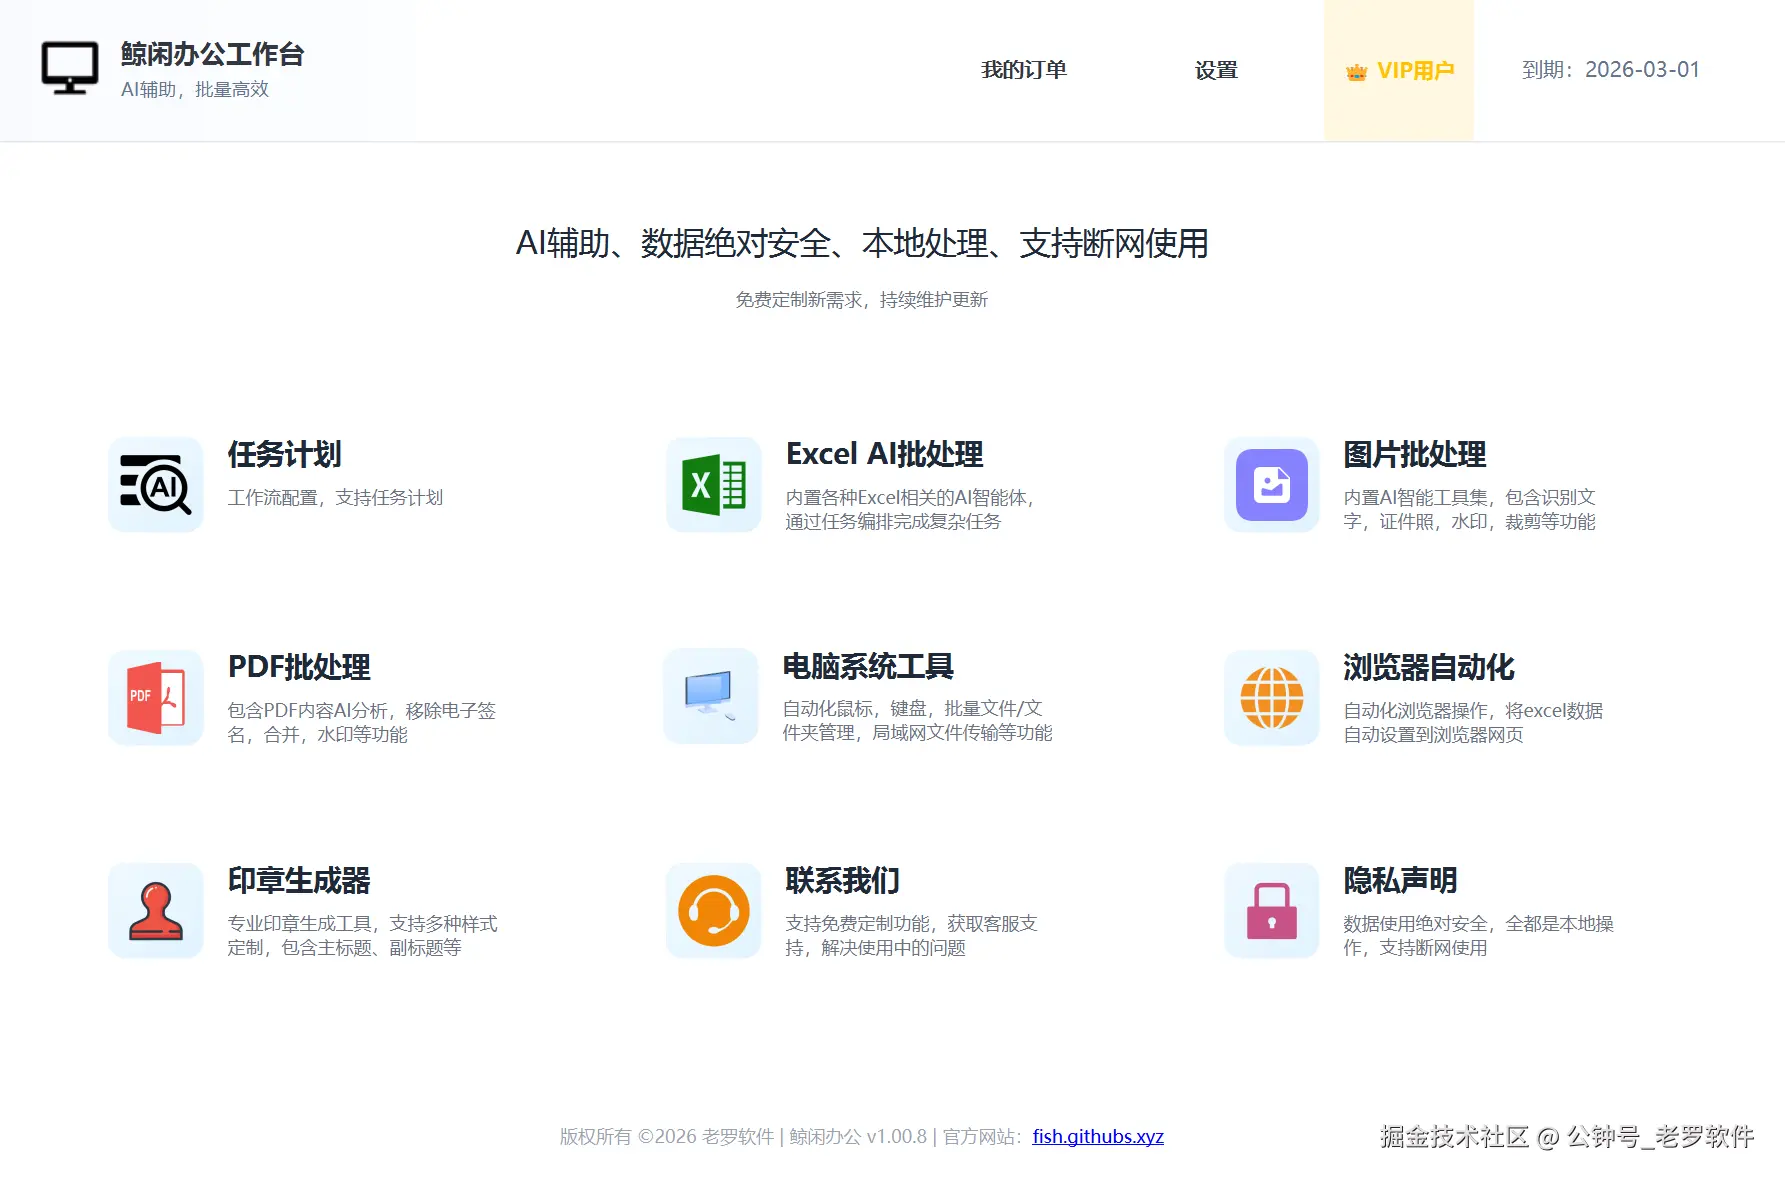1785x1181 pixels.
Task: Click the 鲸闲办公工作台 app title
Action: 212,54
